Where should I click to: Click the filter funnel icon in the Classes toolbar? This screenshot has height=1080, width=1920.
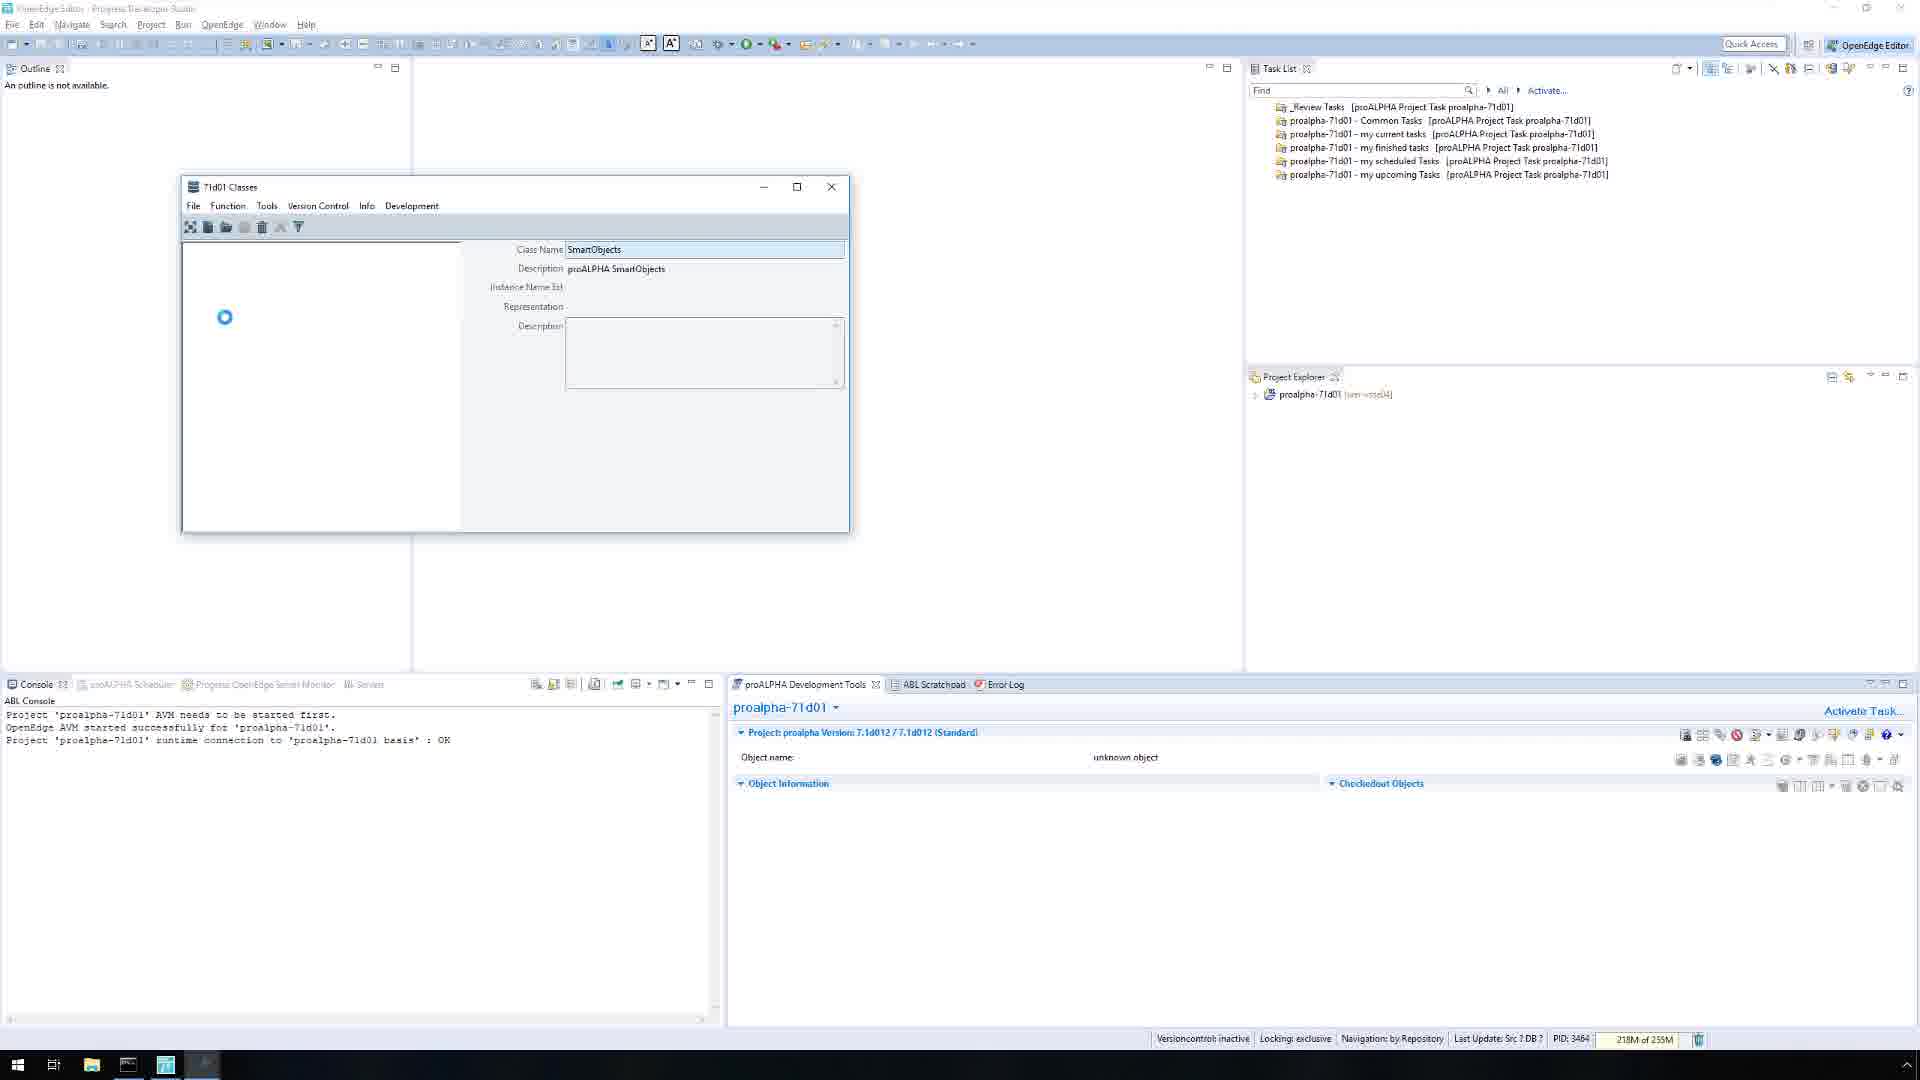[x=298, y=228]
